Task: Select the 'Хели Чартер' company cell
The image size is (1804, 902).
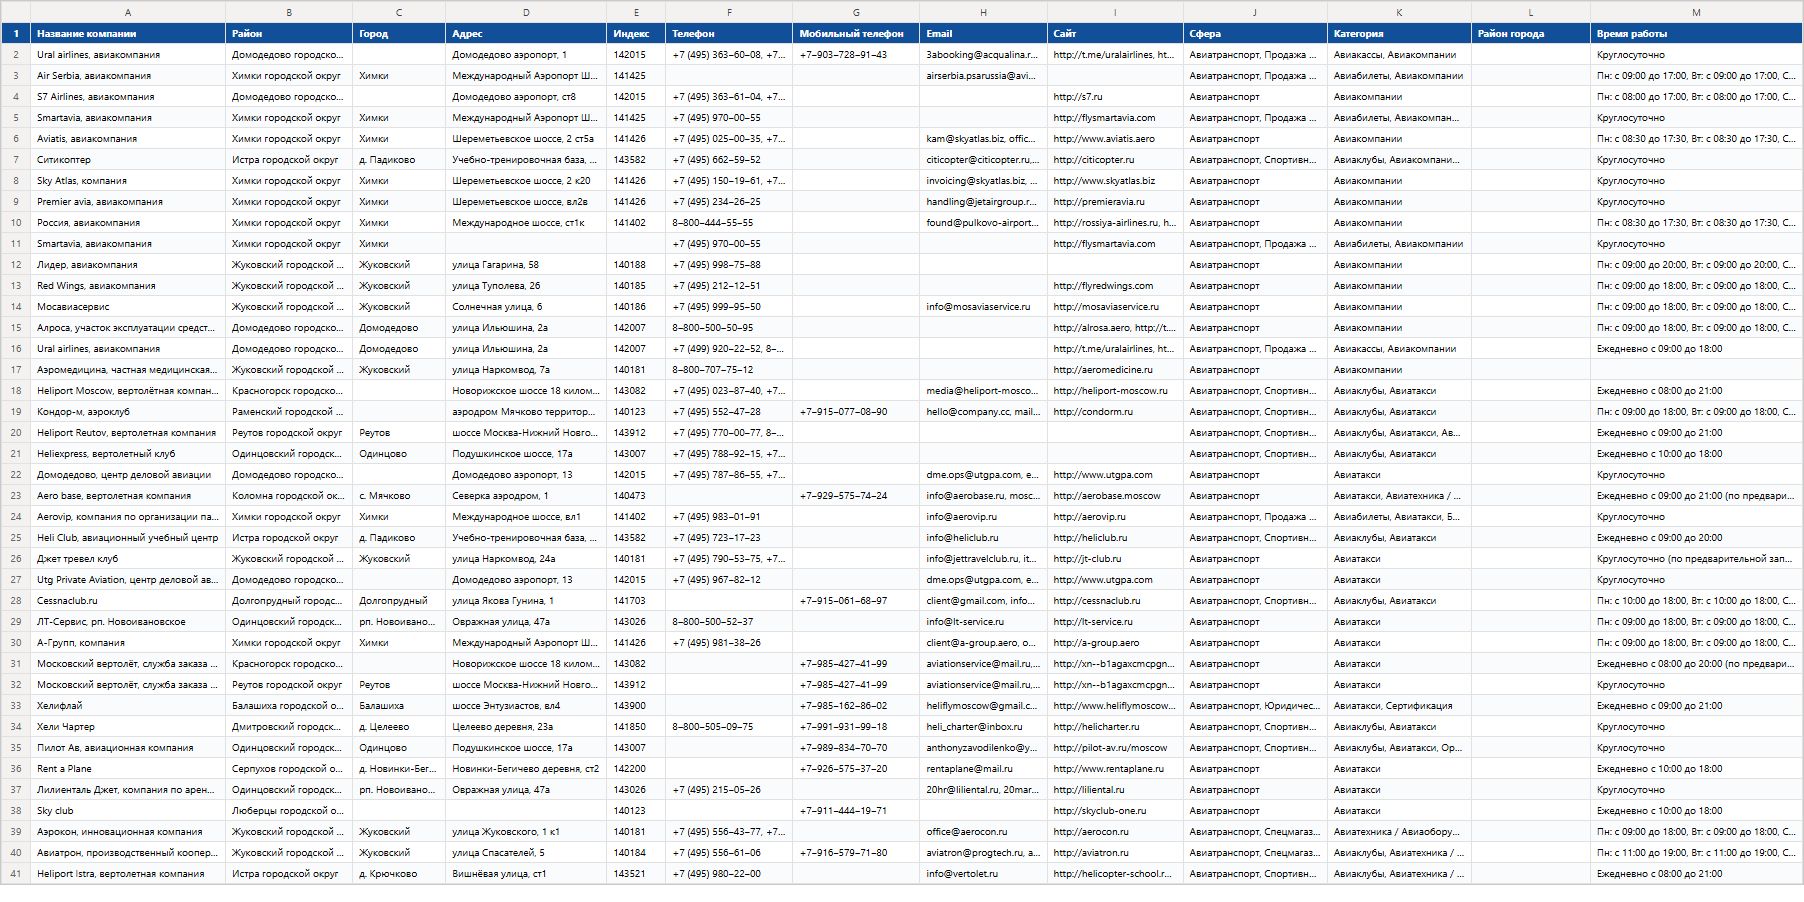Action: pos(128,727)
